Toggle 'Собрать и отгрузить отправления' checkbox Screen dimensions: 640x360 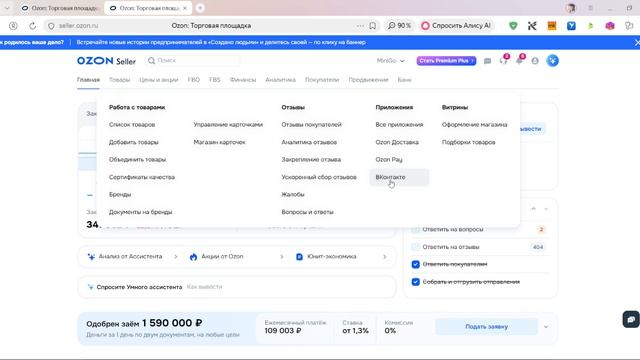[x=416, y=282]
